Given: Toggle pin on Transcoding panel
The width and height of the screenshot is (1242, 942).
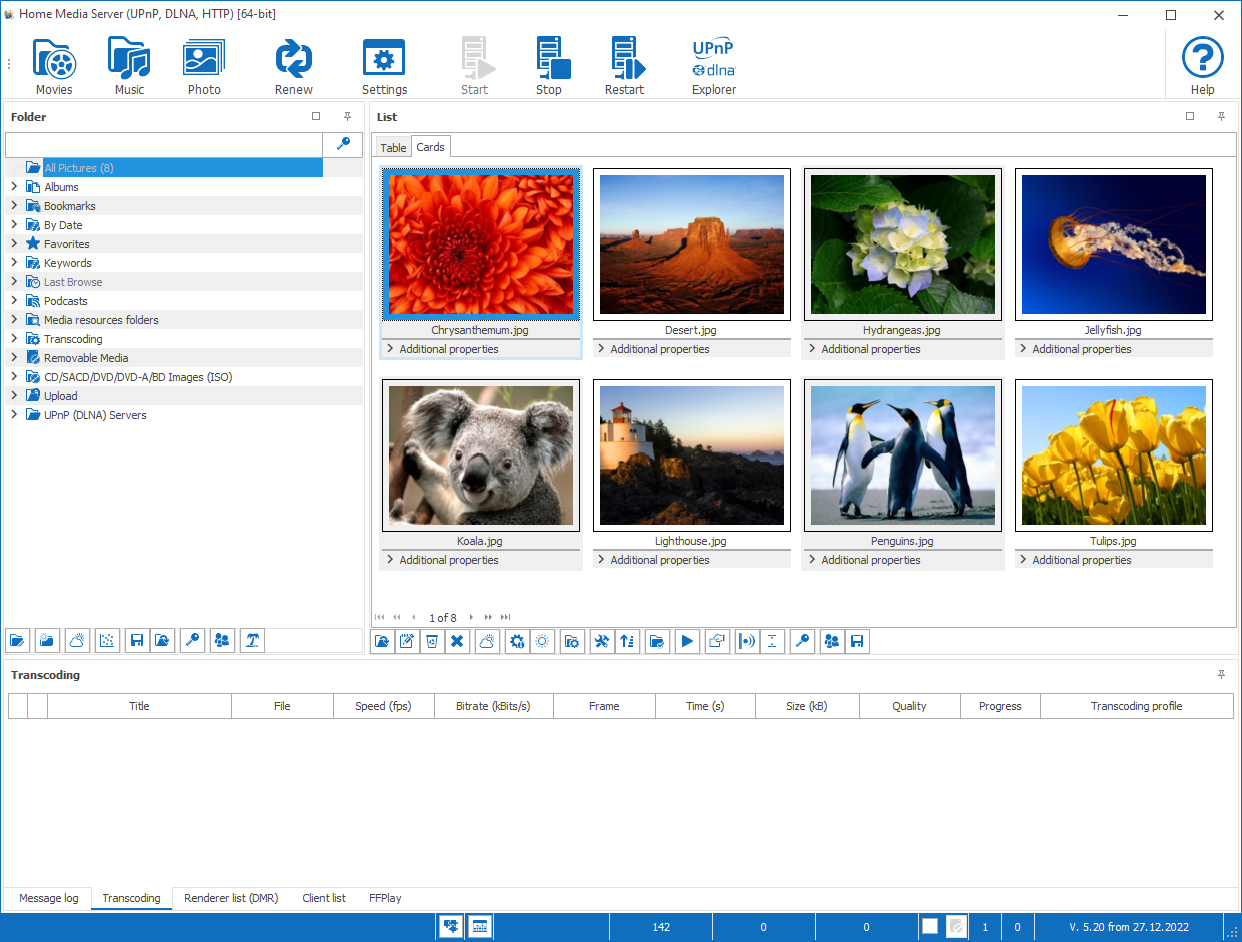Looking at the screenshot, I should (1221, 675).
